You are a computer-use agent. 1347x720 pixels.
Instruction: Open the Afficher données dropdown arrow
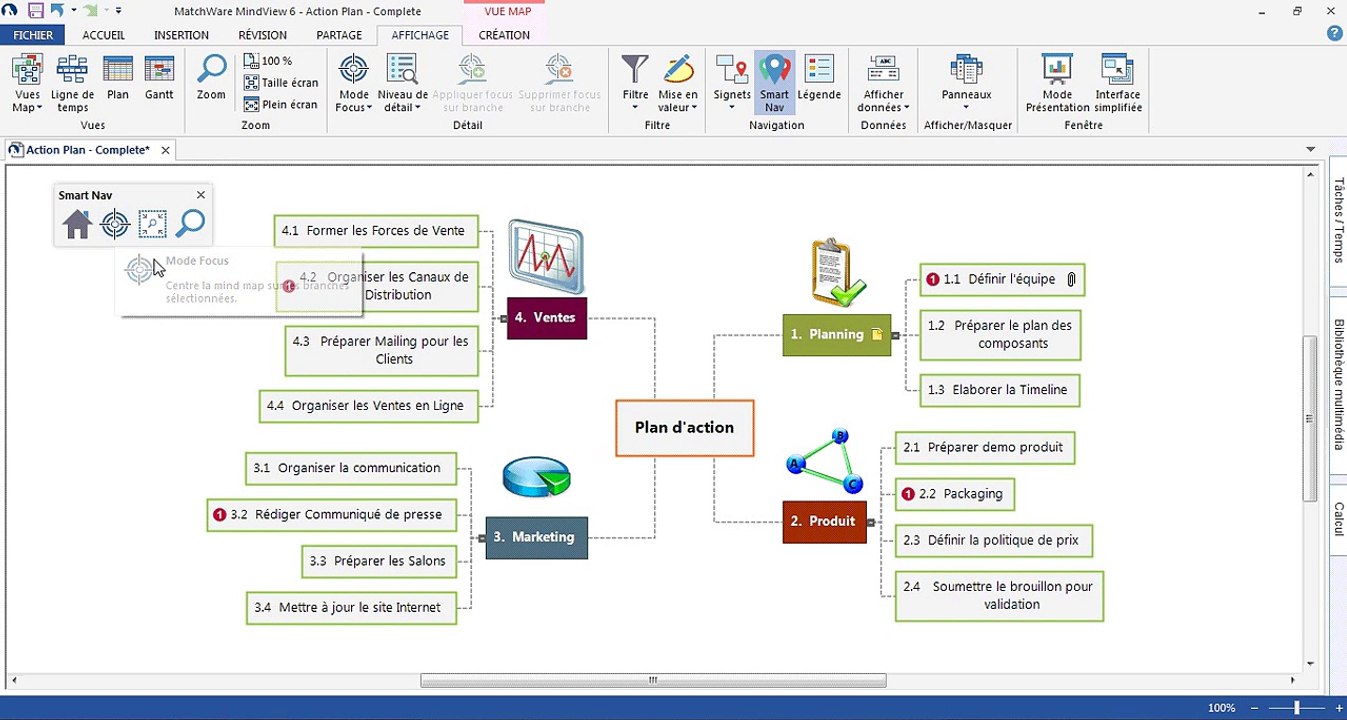[906, 108]
